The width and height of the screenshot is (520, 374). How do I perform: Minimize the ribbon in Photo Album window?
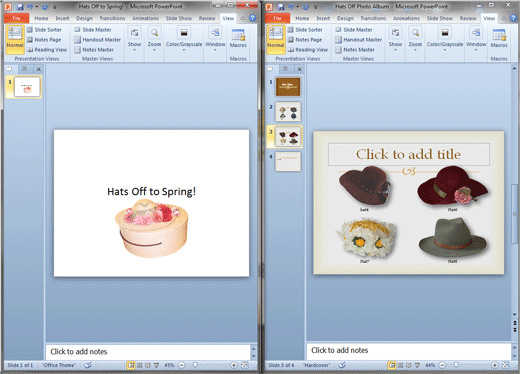click(x=504, y=18)
